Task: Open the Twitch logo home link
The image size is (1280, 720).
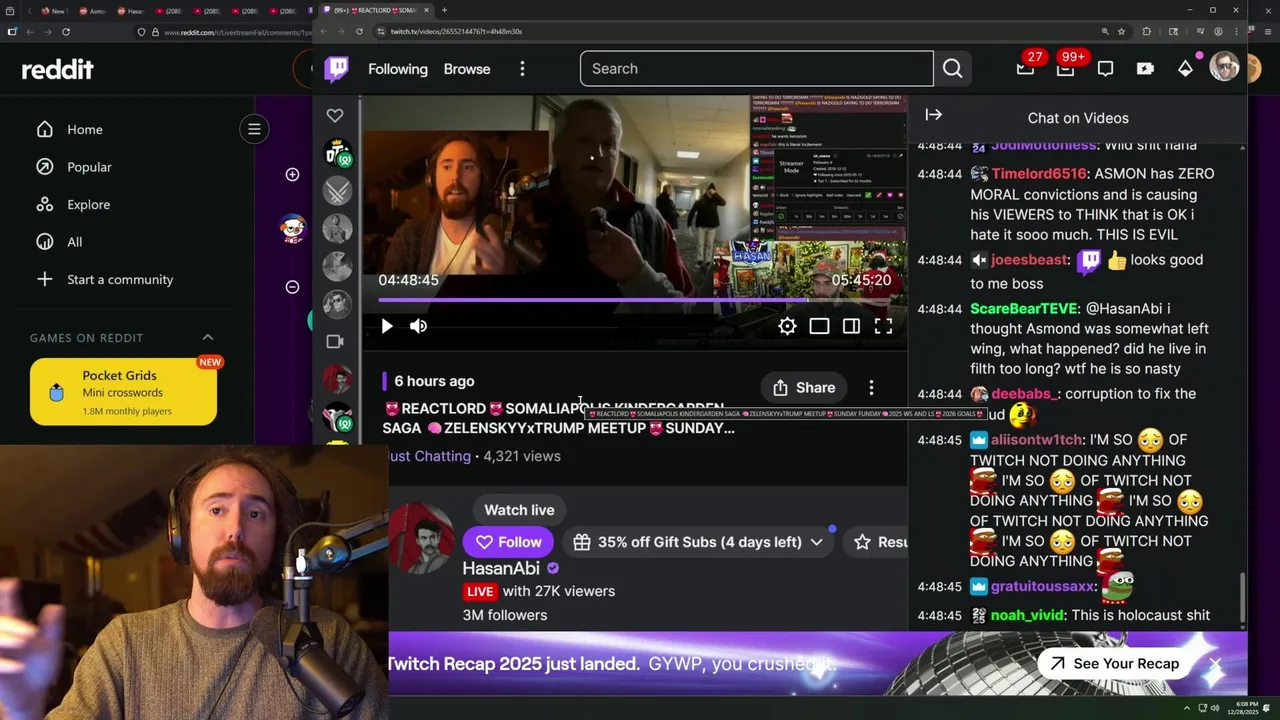Action: click(337, 68)
